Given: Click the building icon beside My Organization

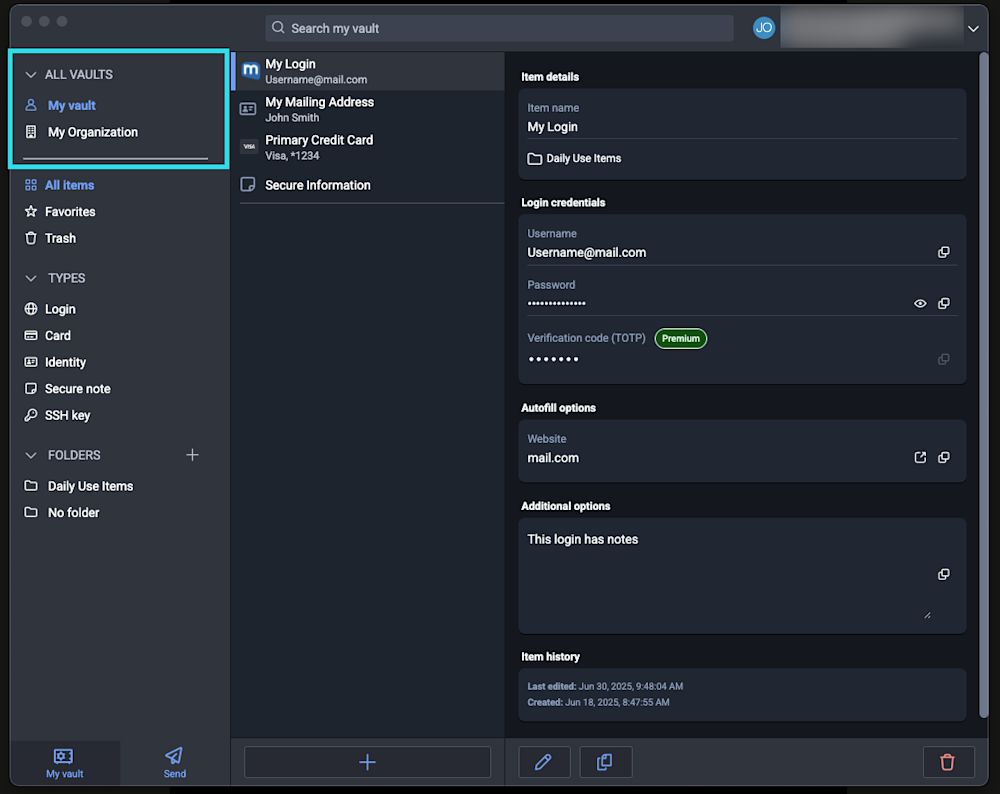Looking at the screenshot, I should coord(31,131).
